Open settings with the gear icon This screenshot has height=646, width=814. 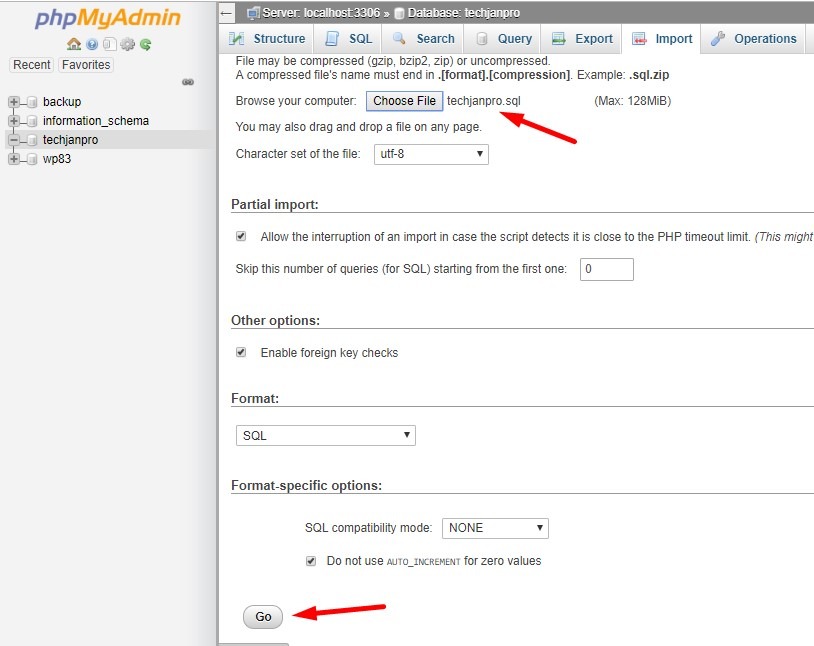(x=128, y=45)
